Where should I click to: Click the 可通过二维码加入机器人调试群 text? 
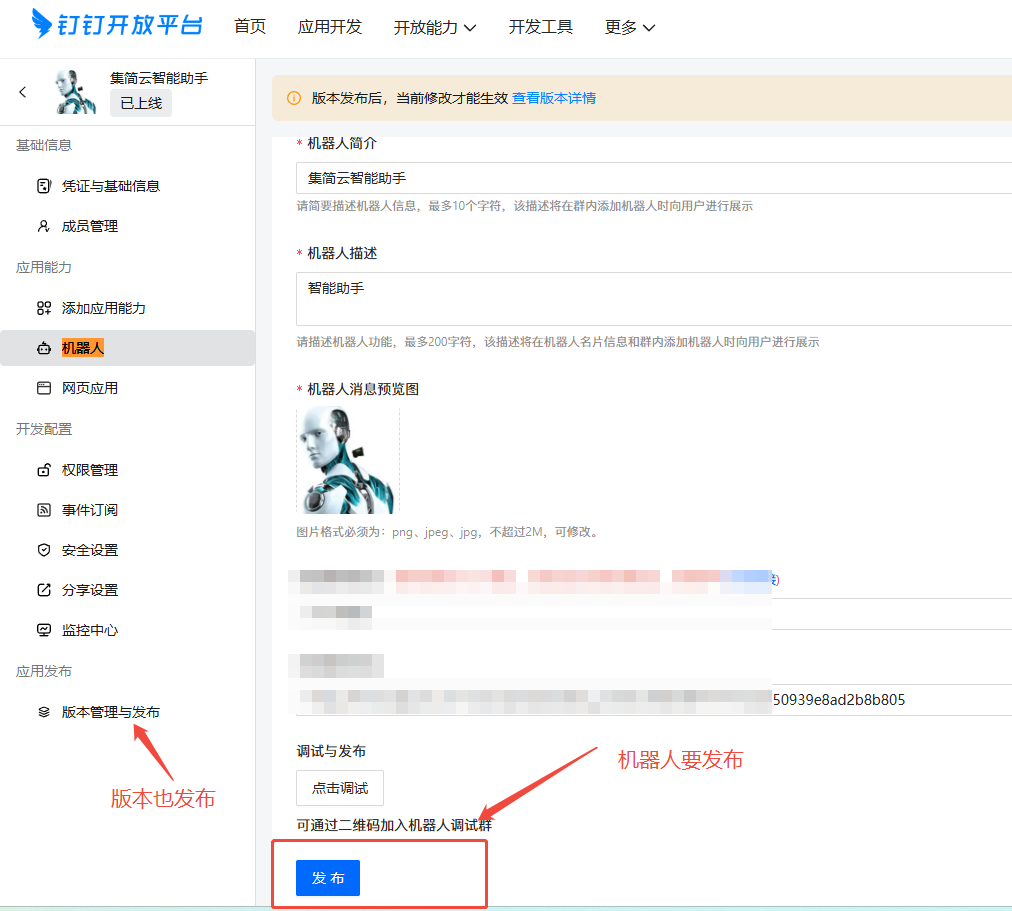394,825
